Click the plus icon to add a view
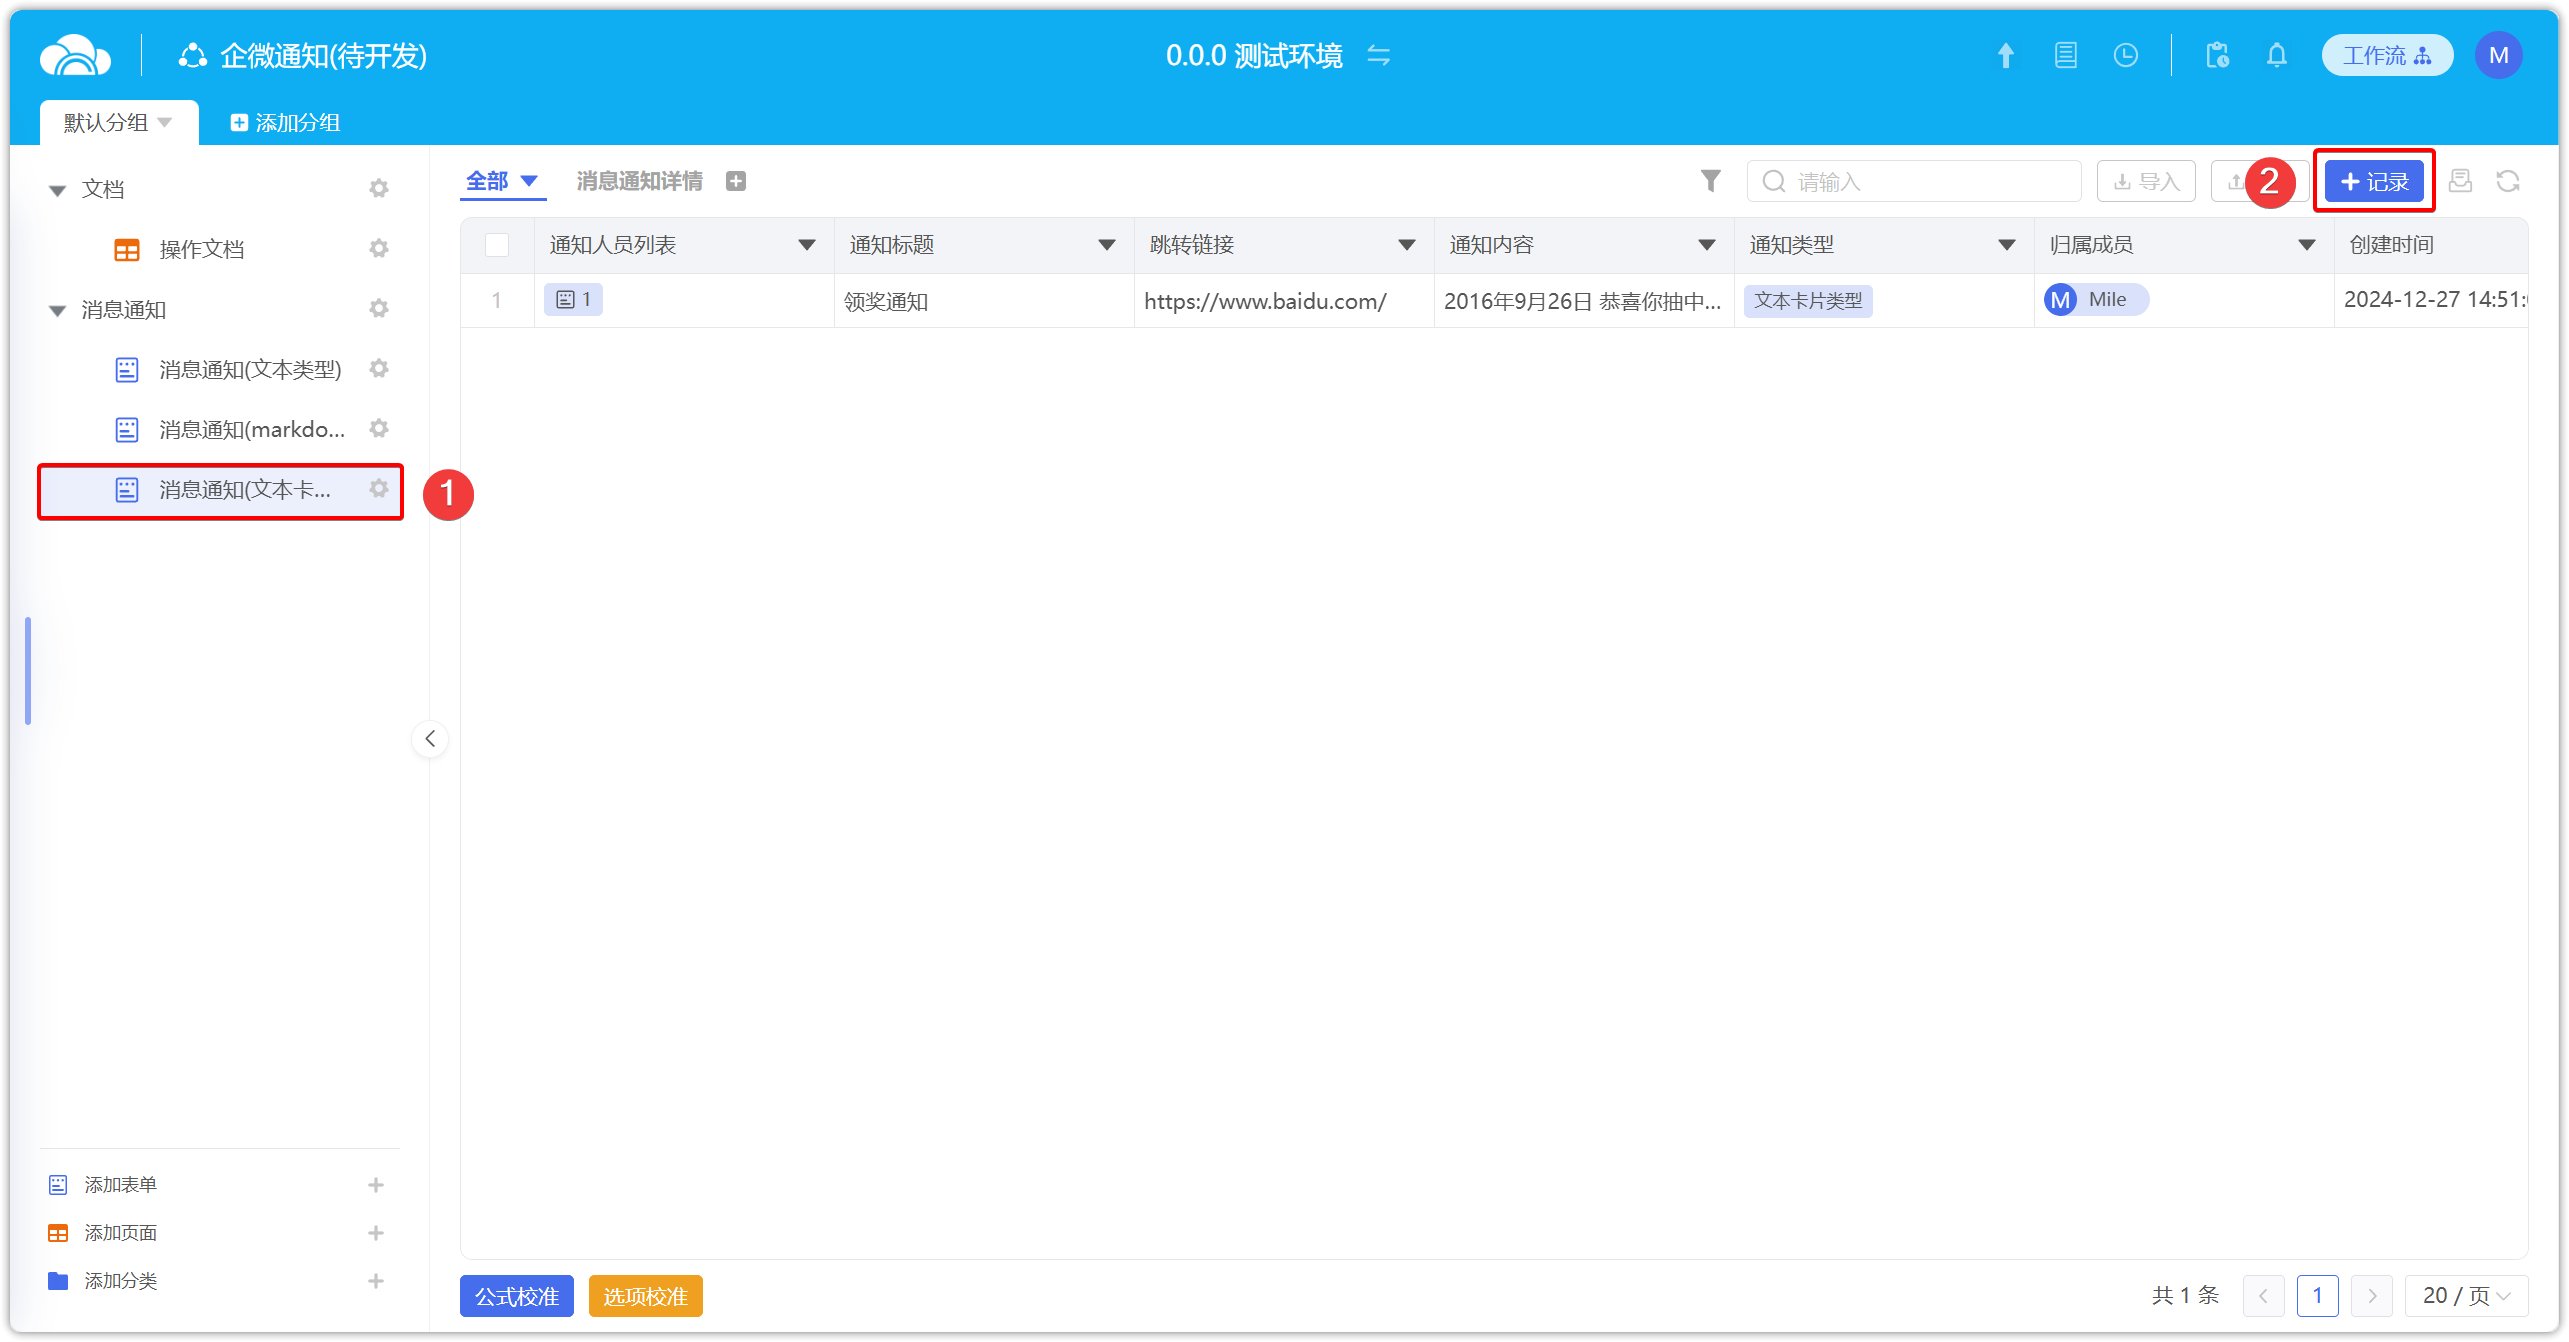This screenshot has height=1342, width=2569. [736, 181]
